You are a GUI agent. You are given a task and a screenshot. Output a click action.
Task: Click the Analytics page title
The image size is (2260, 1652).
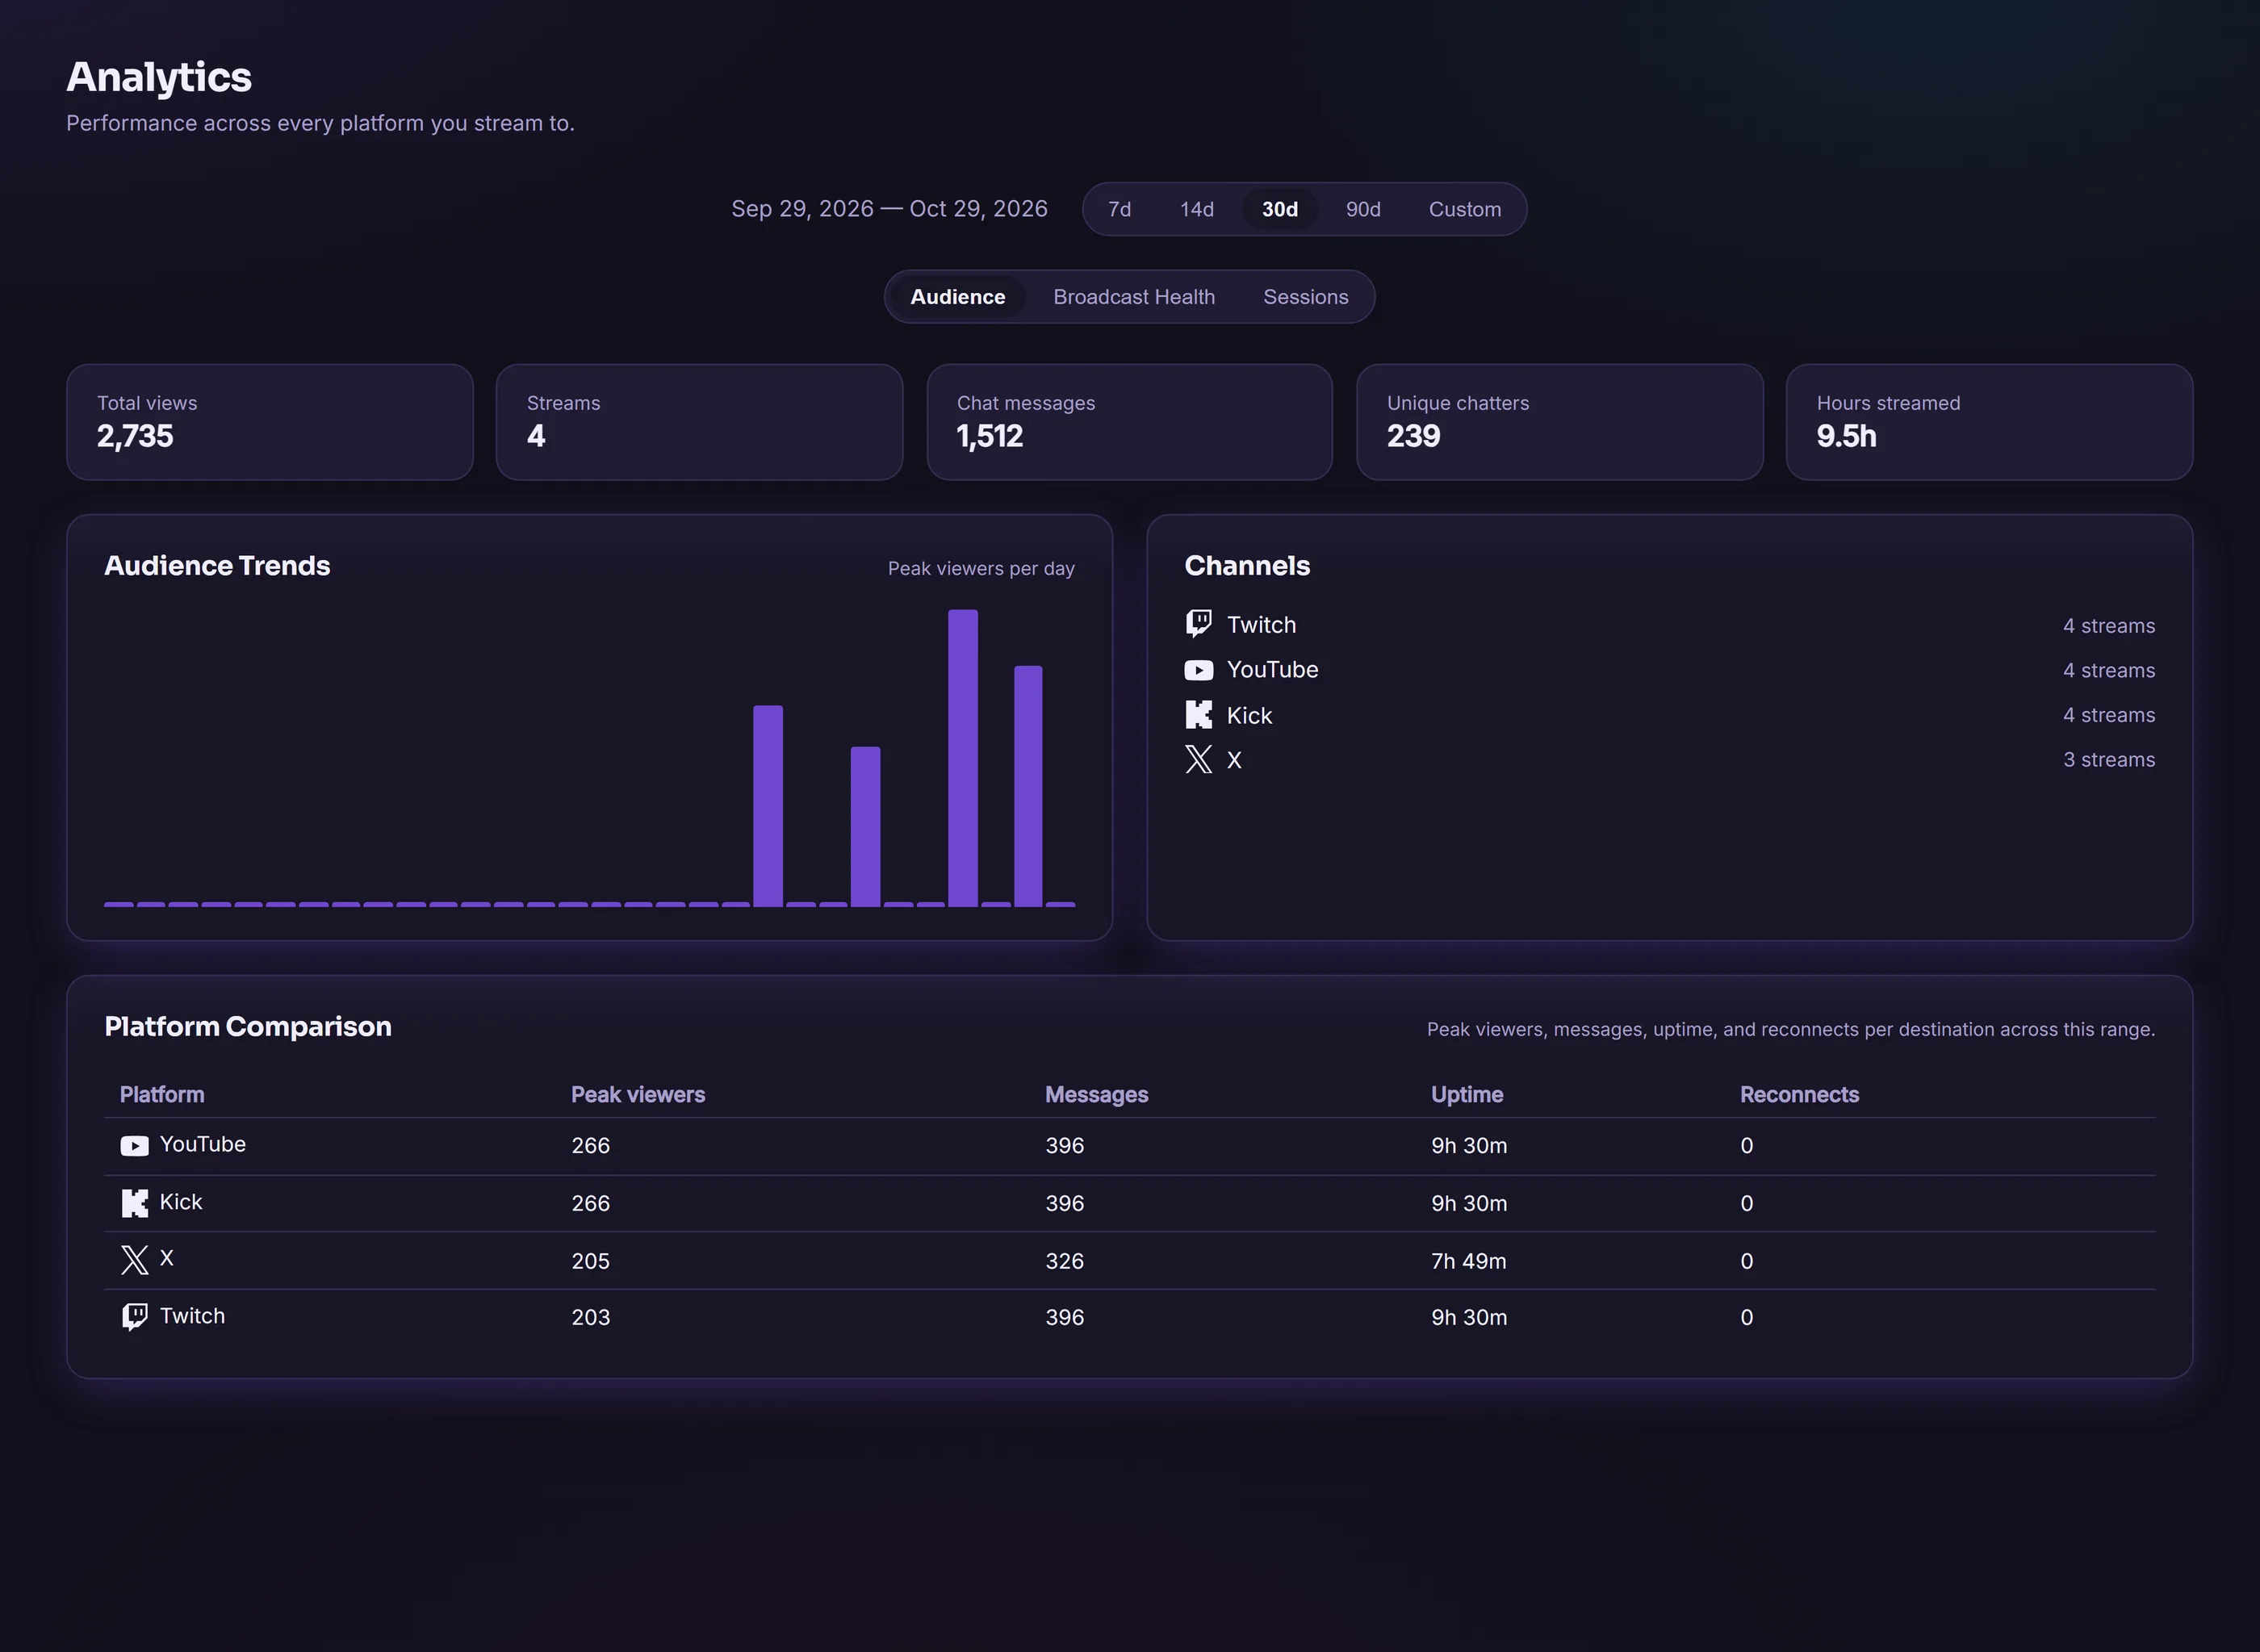tap(159, 77)
